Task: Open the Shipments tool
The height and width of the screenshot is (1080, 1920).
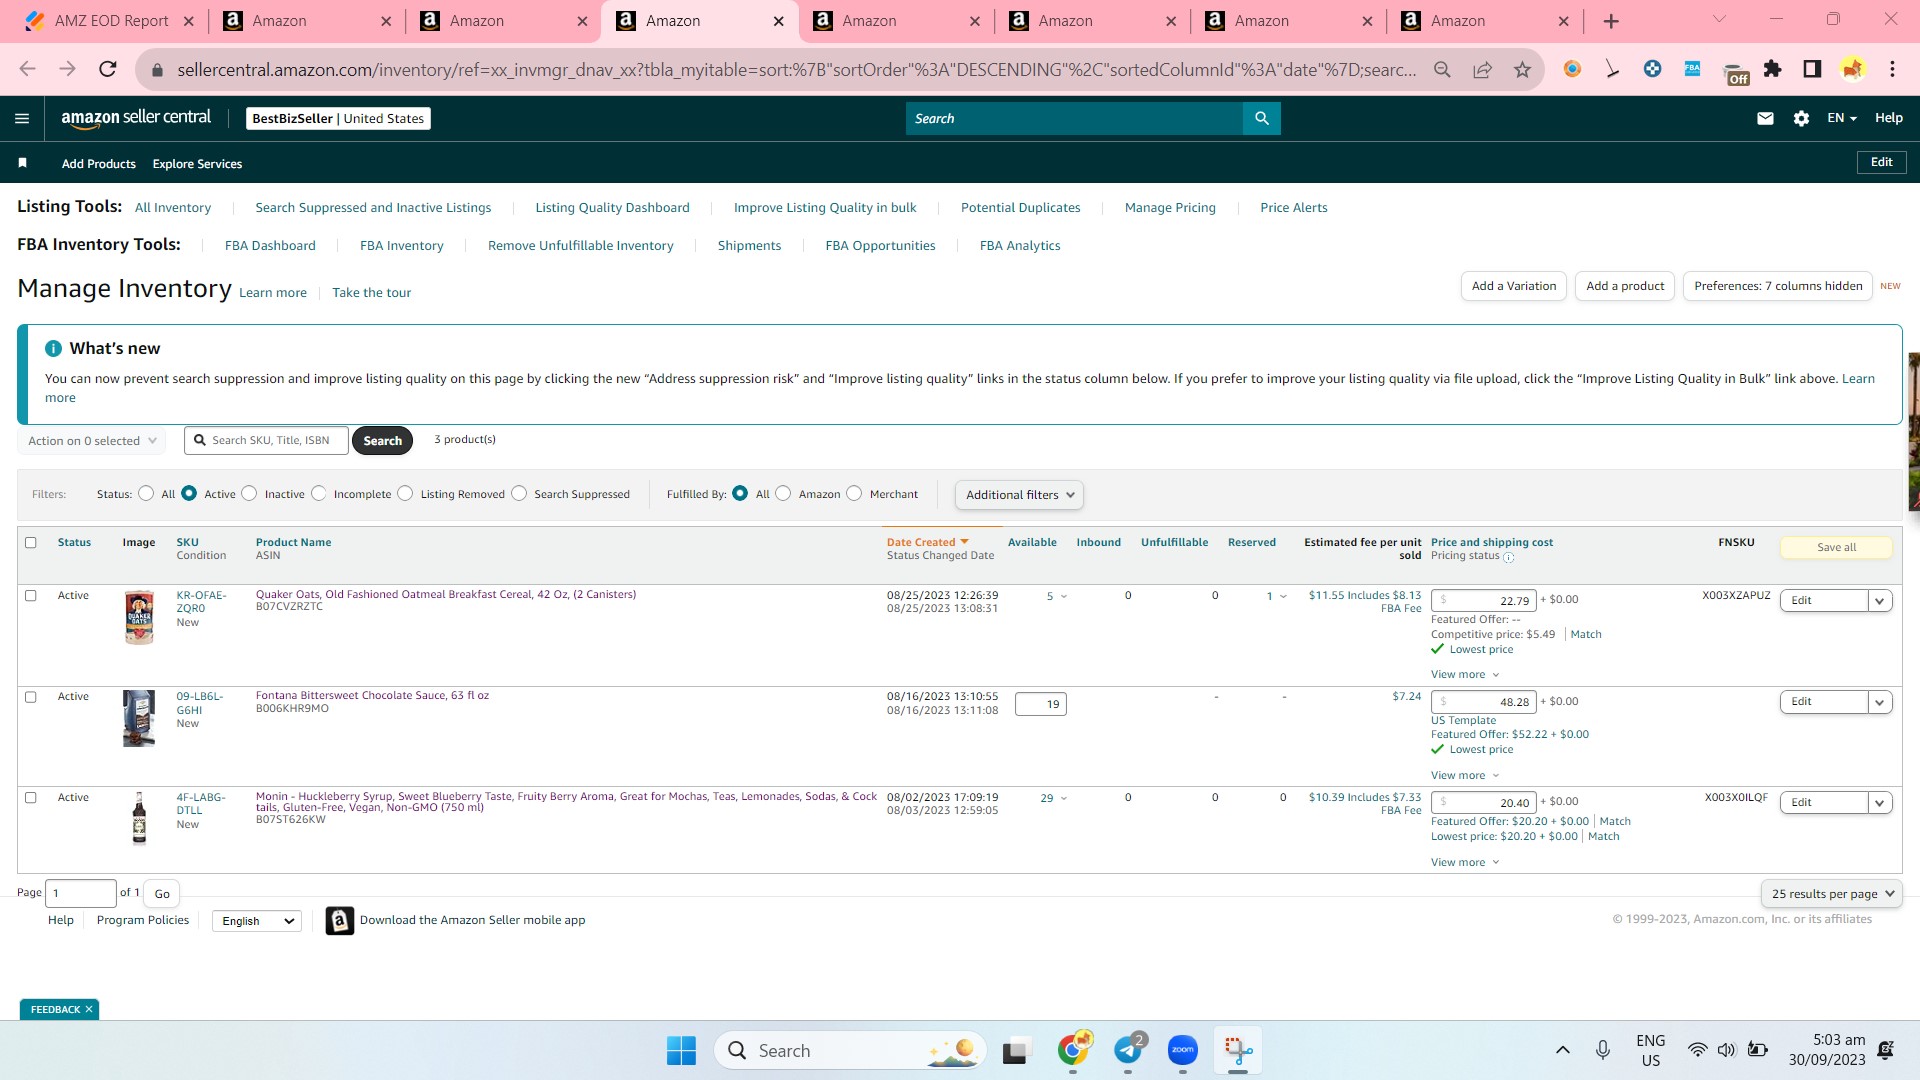Action: pos(749,246)
